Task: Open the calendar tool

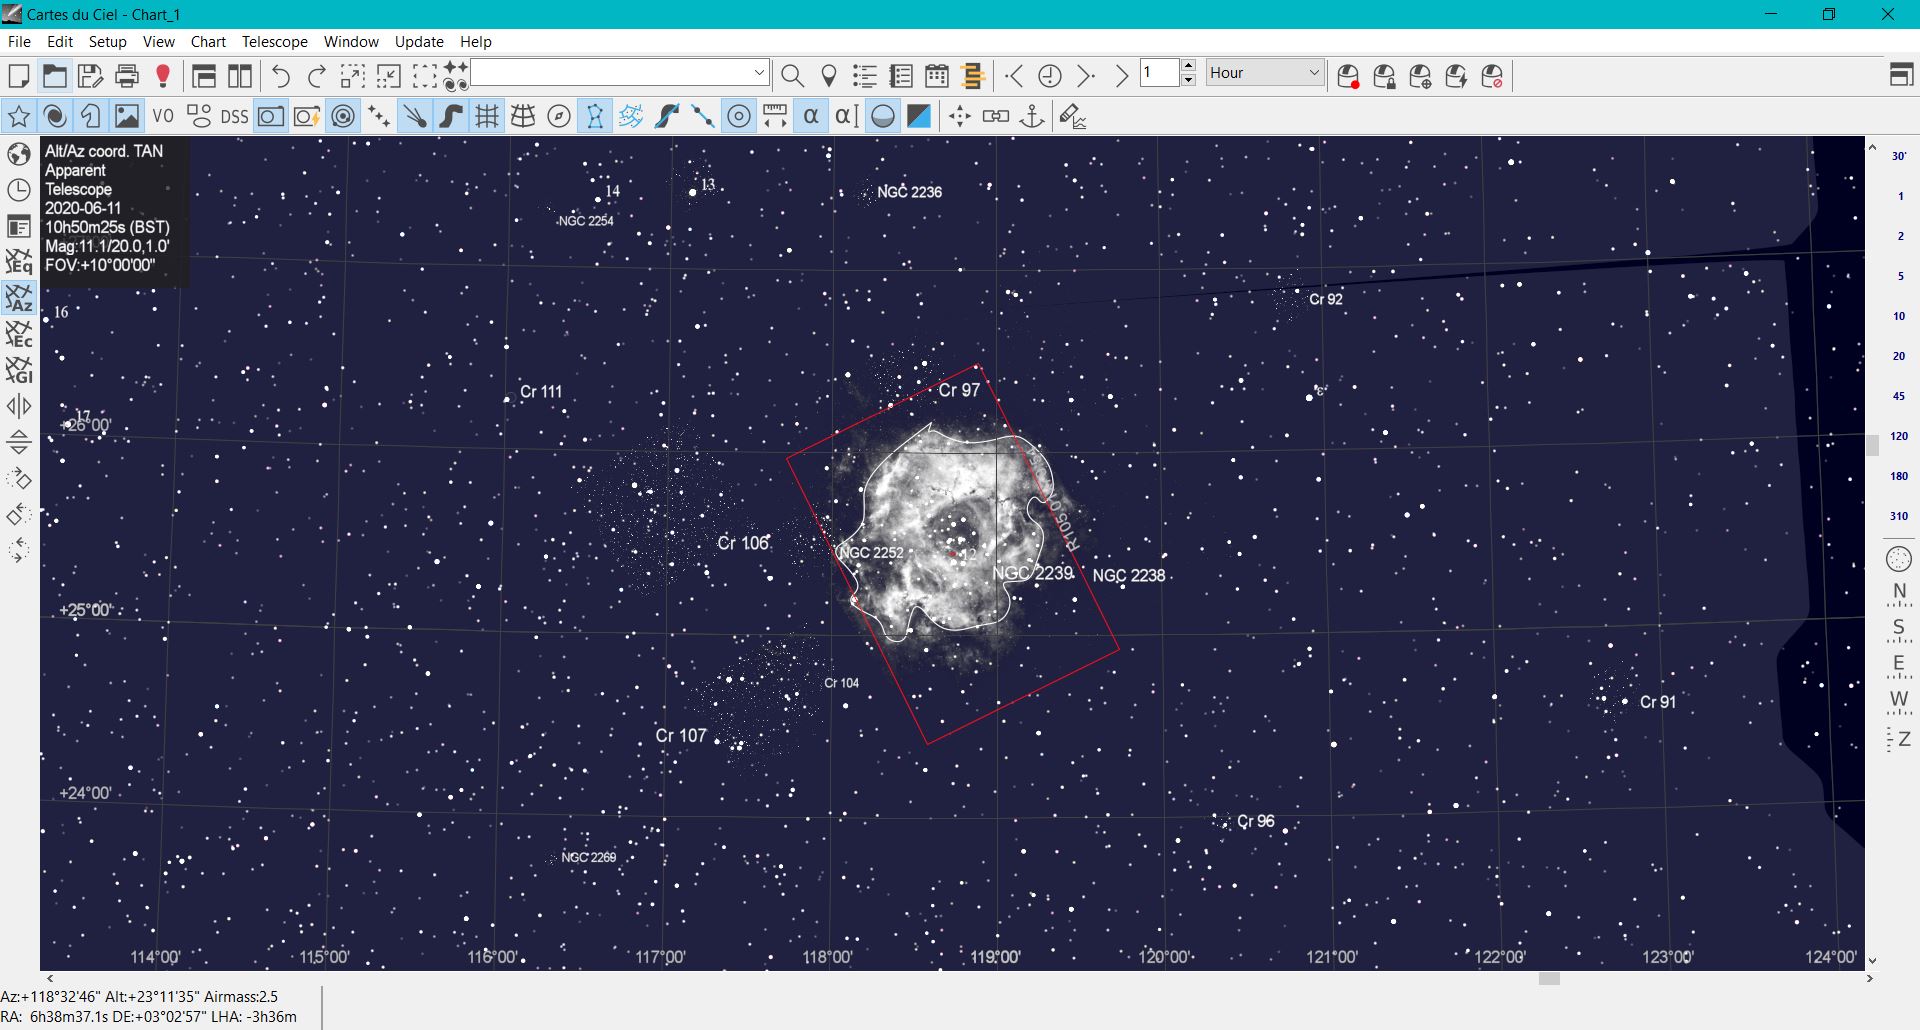Action: [937, 76]
